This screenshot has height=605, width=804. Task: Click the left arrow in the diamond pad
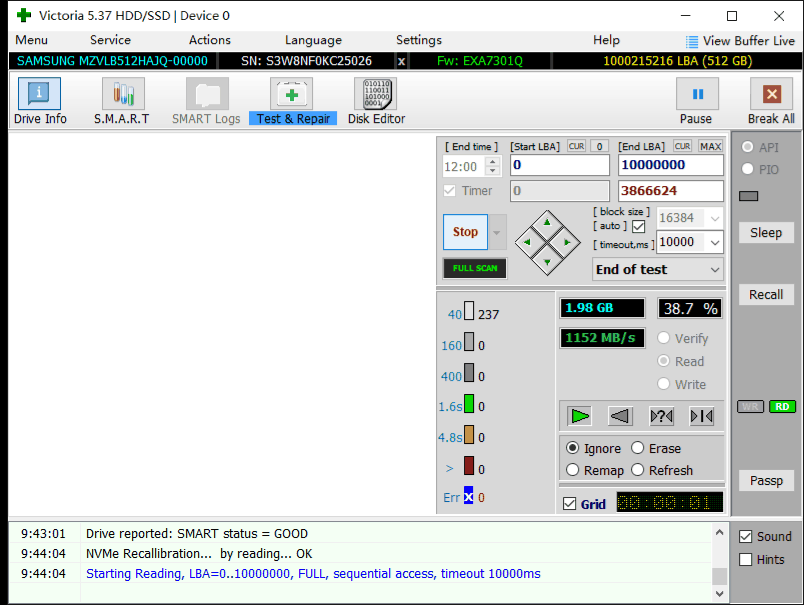click(528, 243)
